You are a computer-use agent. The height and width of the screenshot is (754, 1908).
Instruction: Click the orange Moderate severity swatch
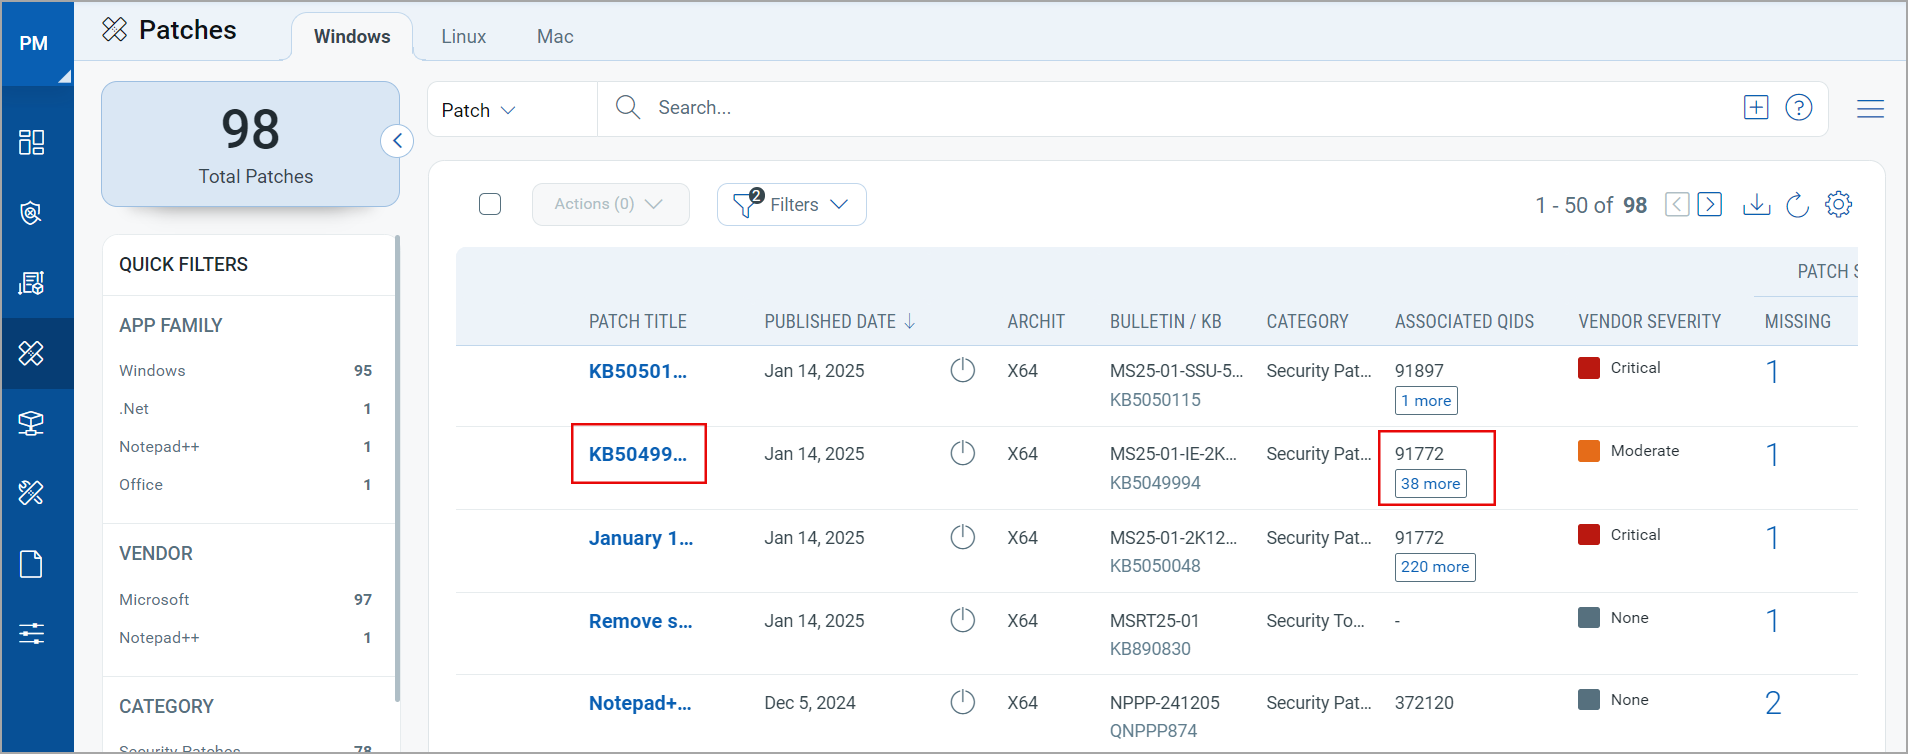[x=1588, y=451]
